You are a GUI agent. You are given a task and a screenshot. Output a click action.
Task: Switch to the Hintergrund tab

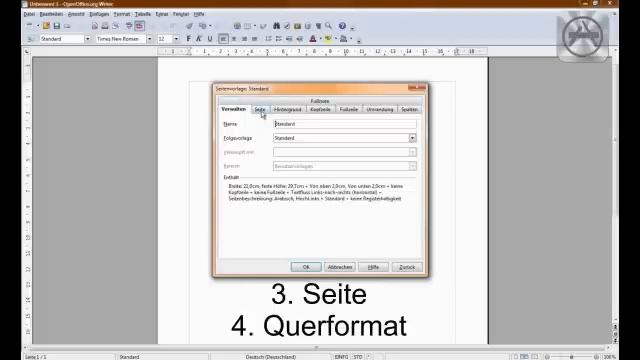pos(287,109)
